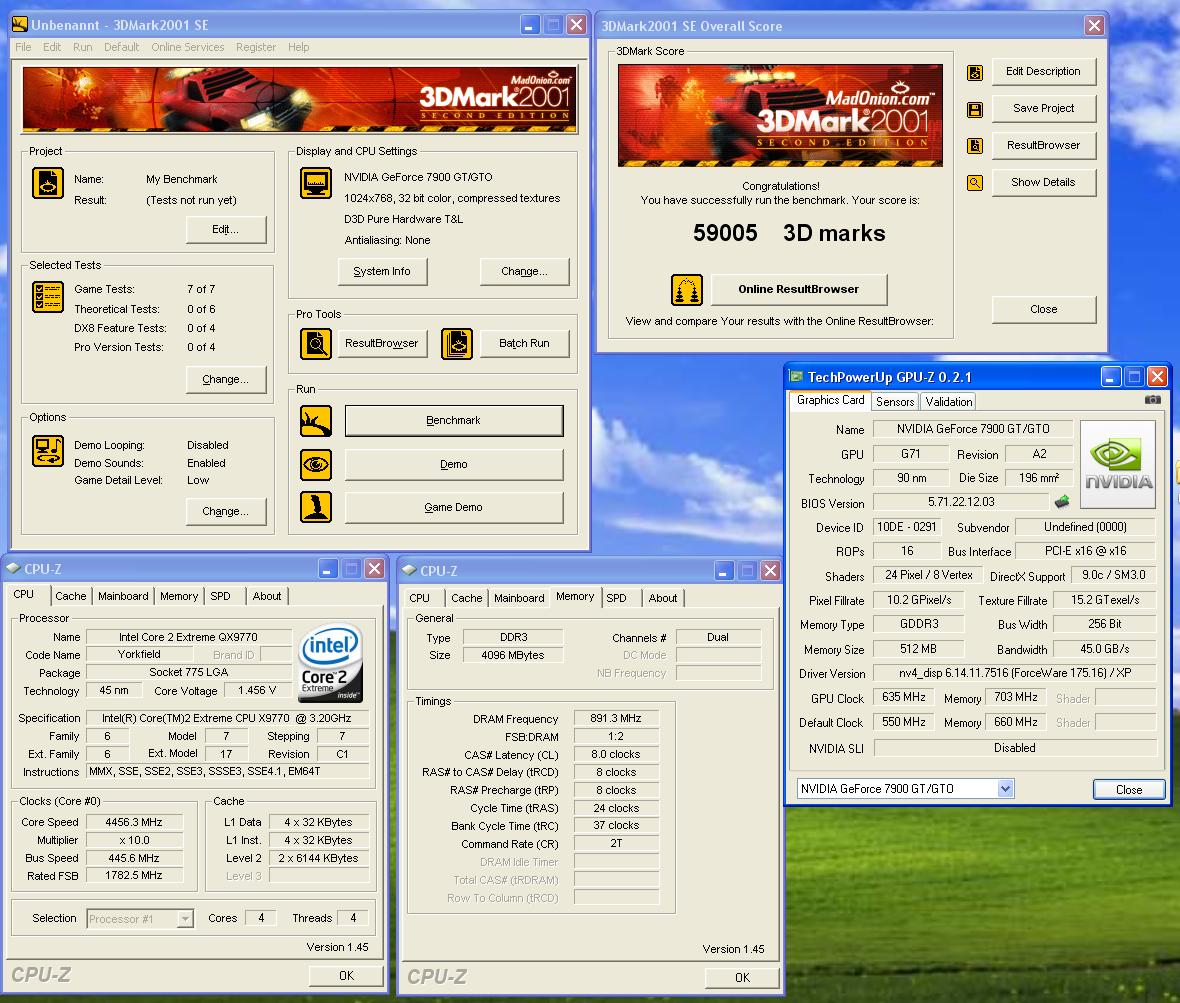This screenshot has height=1003, width=1180.
Task: Click the 3DMark2001 banner in score window
Action: pos(780,115)
